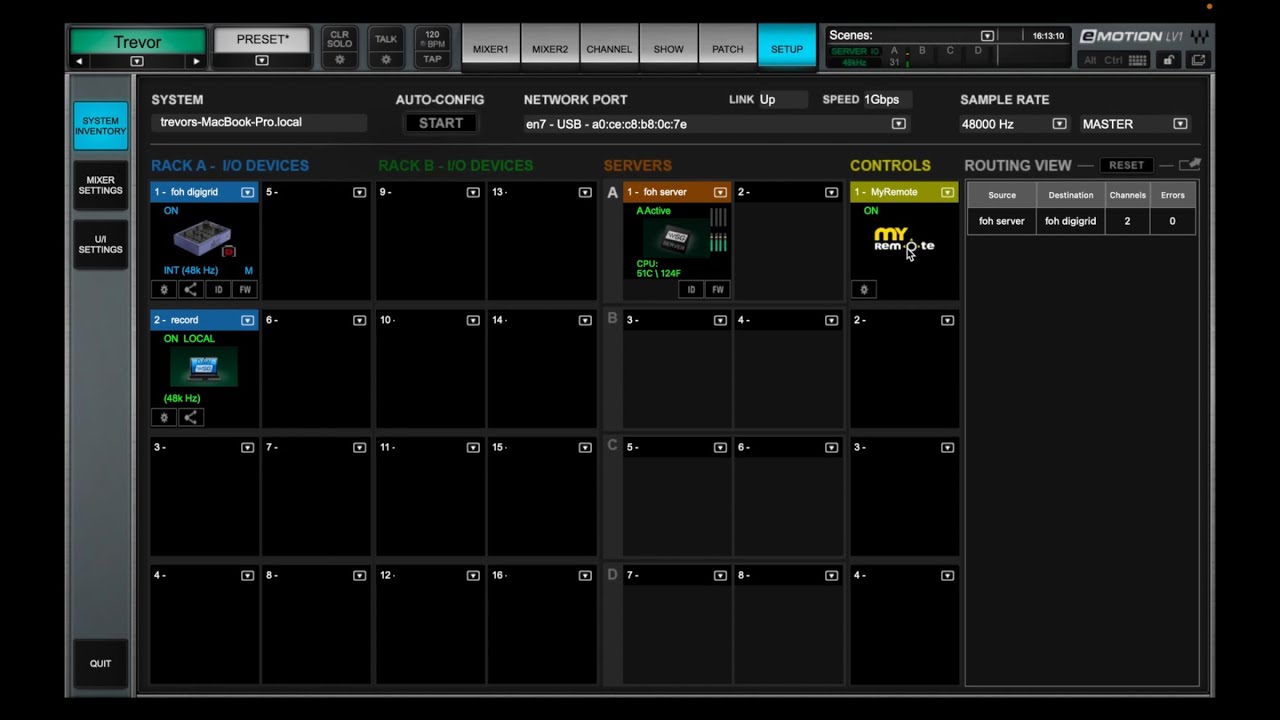This screenshot has height=720, width=1280.
Task: Click previous user arrow under Trevor
Action: click(80, 61)
